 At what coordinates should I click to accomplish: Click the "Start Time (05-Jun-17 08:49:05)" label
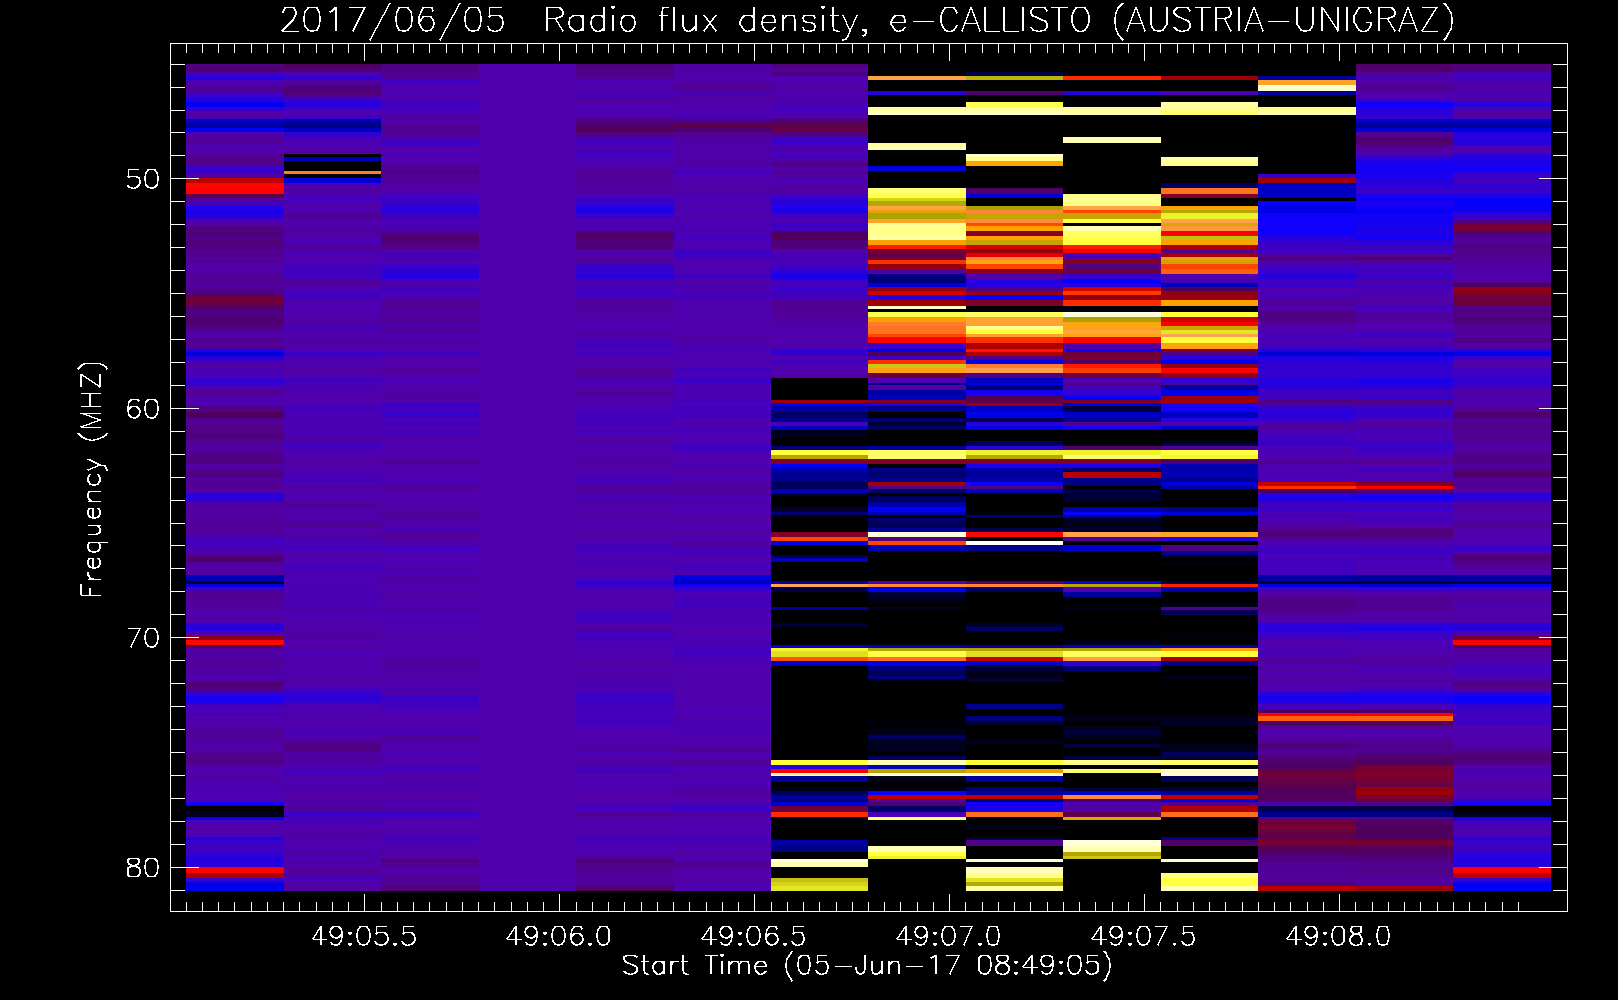coord(867,966)
